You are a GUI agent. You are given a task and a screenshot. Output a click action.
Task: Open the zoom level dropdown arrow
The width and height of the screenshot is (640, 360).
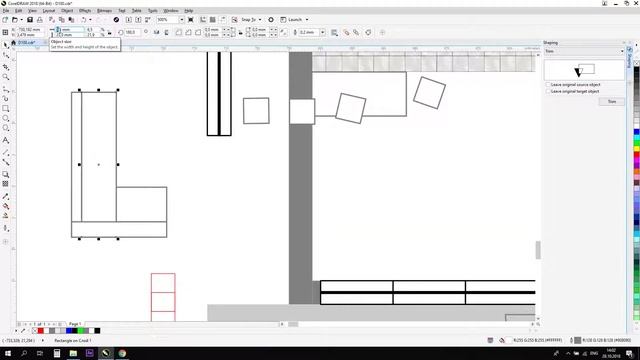(x=181, y=20)
